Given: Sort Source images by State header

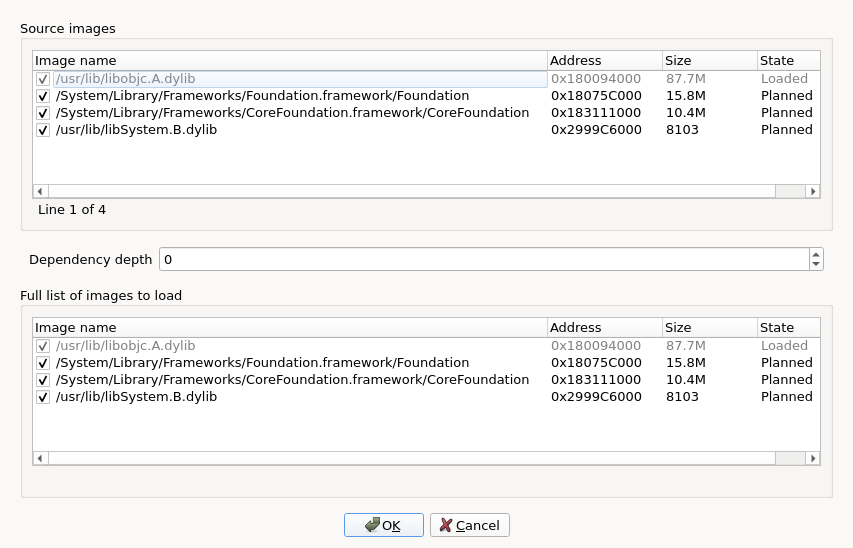Looking at the screenshot, I should point(789,60).
